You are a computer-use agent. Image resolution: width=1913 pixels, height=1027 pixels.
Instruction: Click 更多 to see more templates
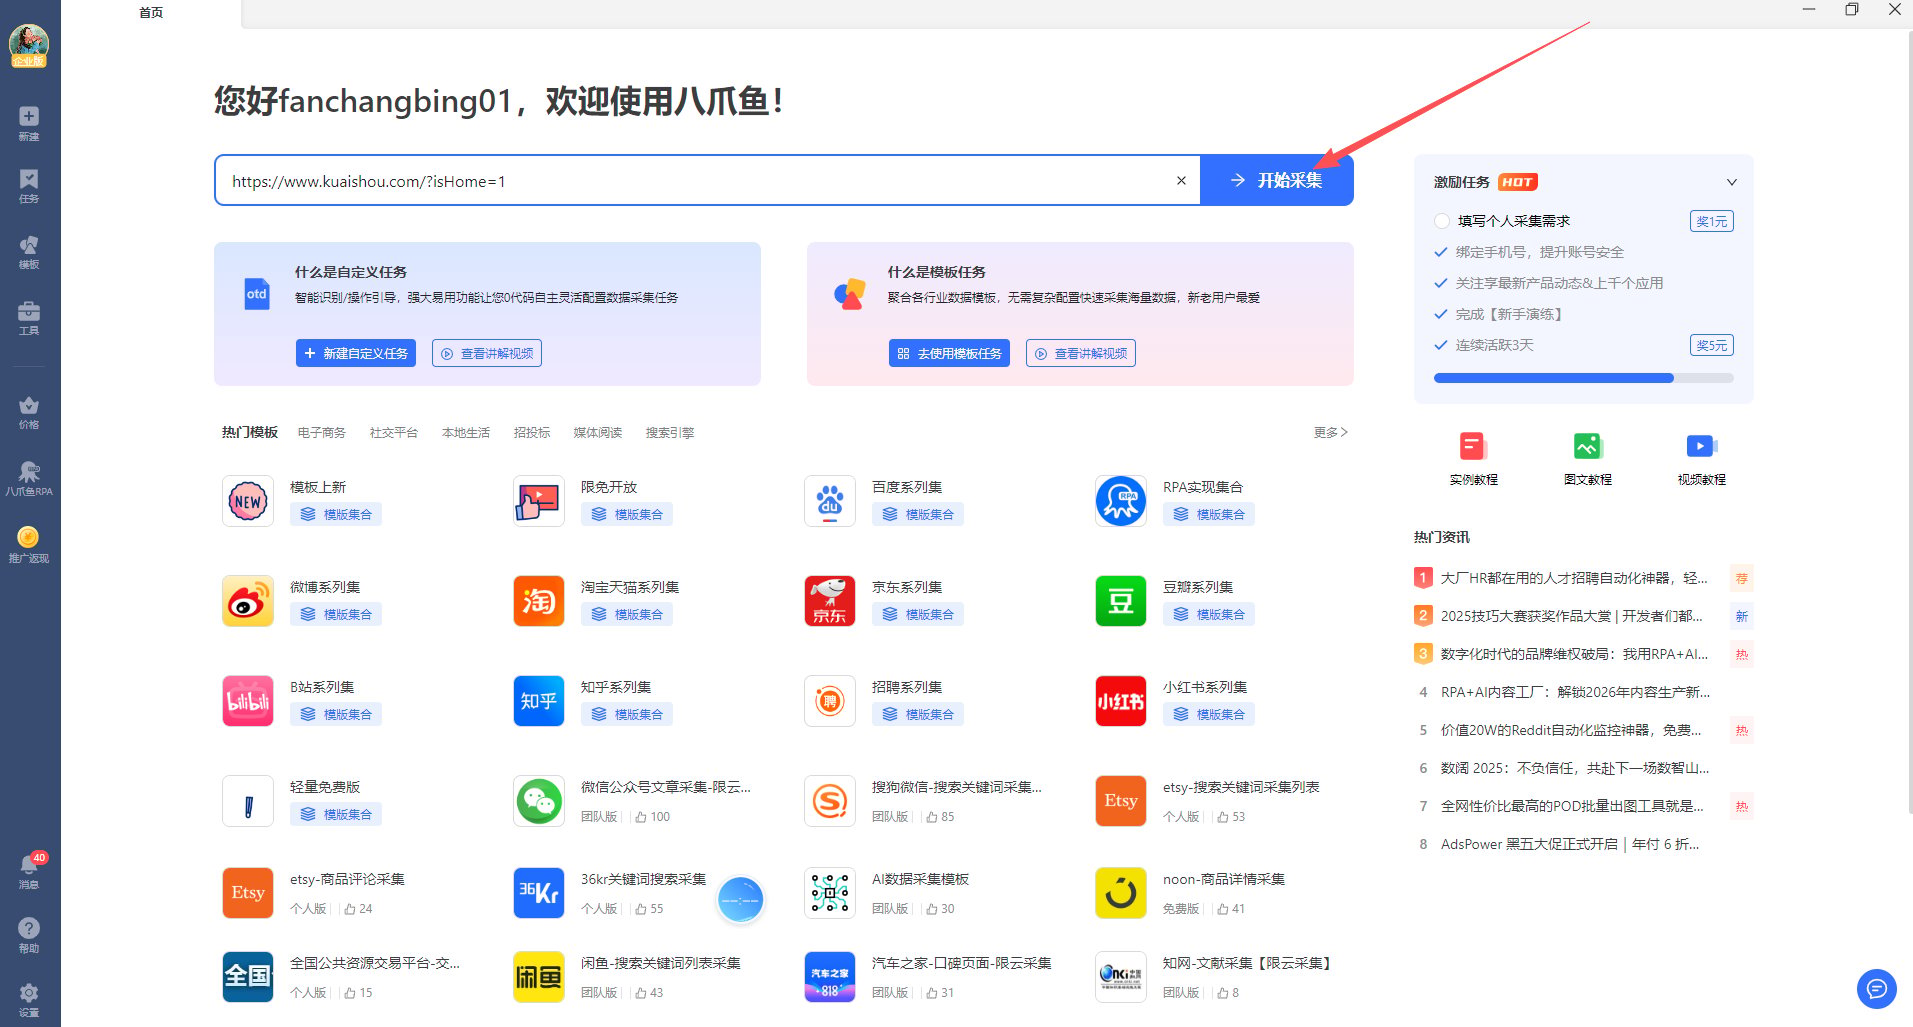1330,432
